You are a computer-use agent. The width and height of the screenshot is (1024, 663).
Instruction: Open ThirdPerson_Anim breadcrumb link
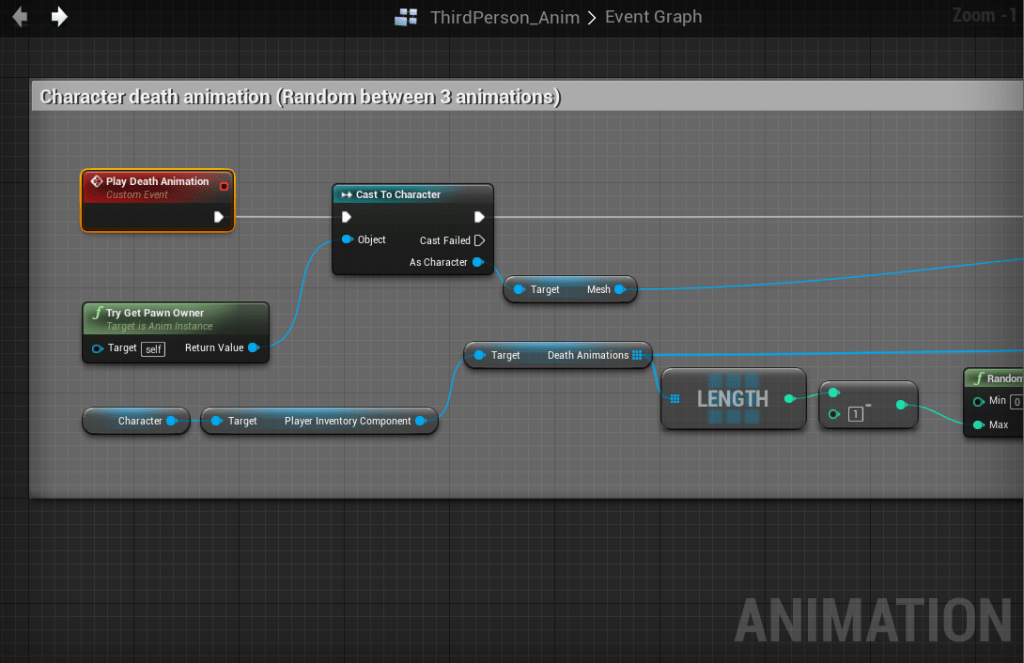point(504,17)
